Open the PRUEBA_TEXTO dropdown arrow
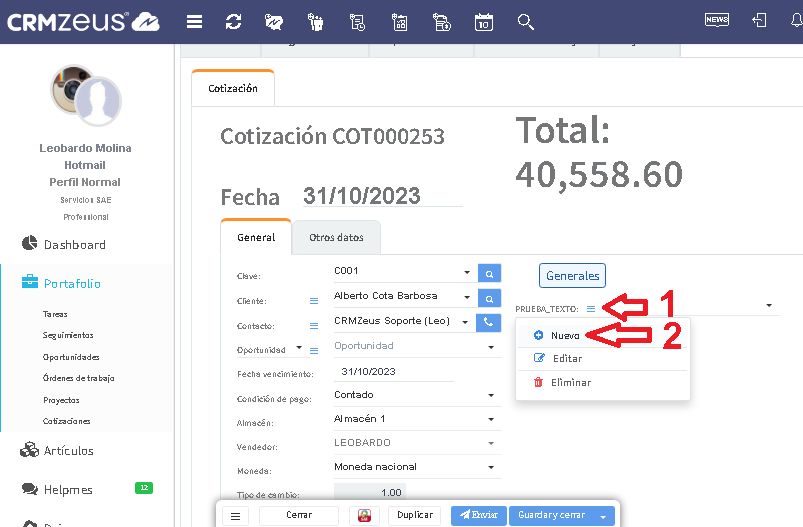Screen dimensions: 803x527 point(769,305)
